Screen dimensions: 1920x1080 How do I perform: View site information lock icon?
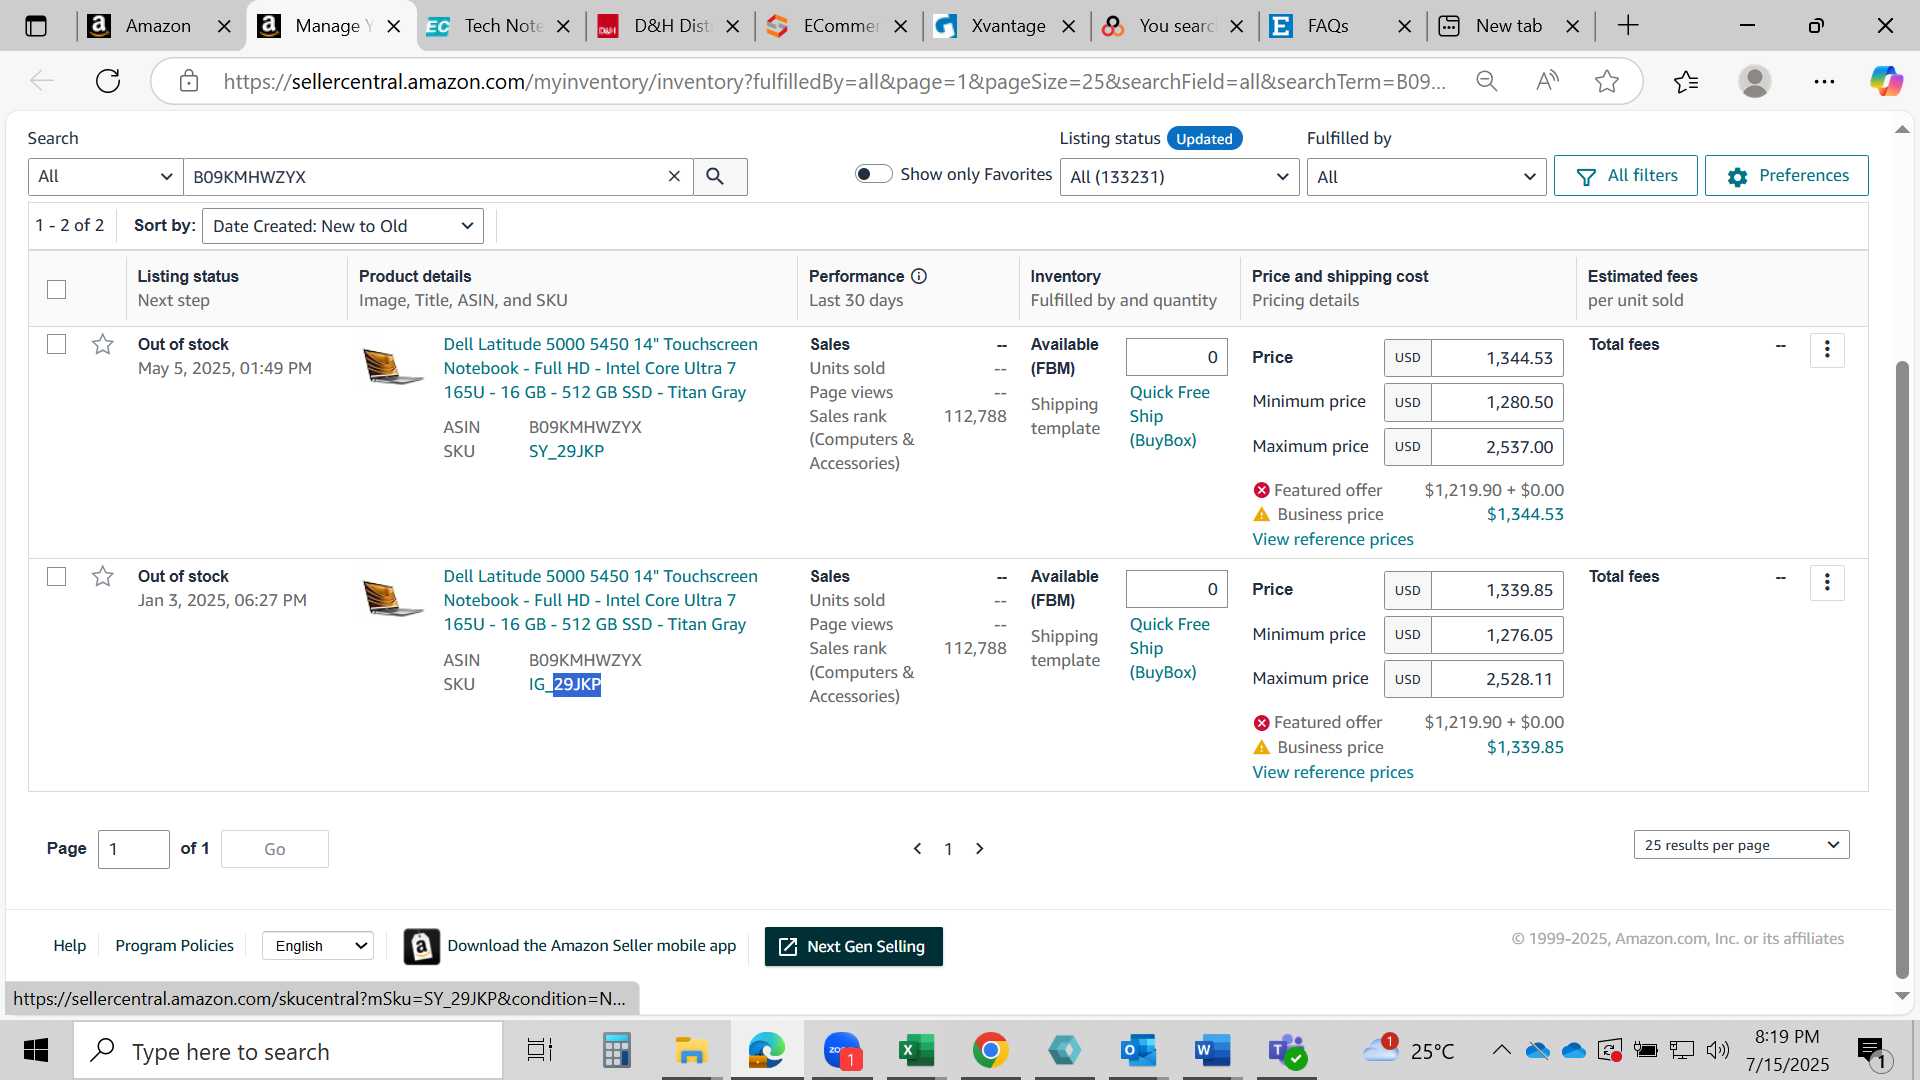(x=189, y=81)
